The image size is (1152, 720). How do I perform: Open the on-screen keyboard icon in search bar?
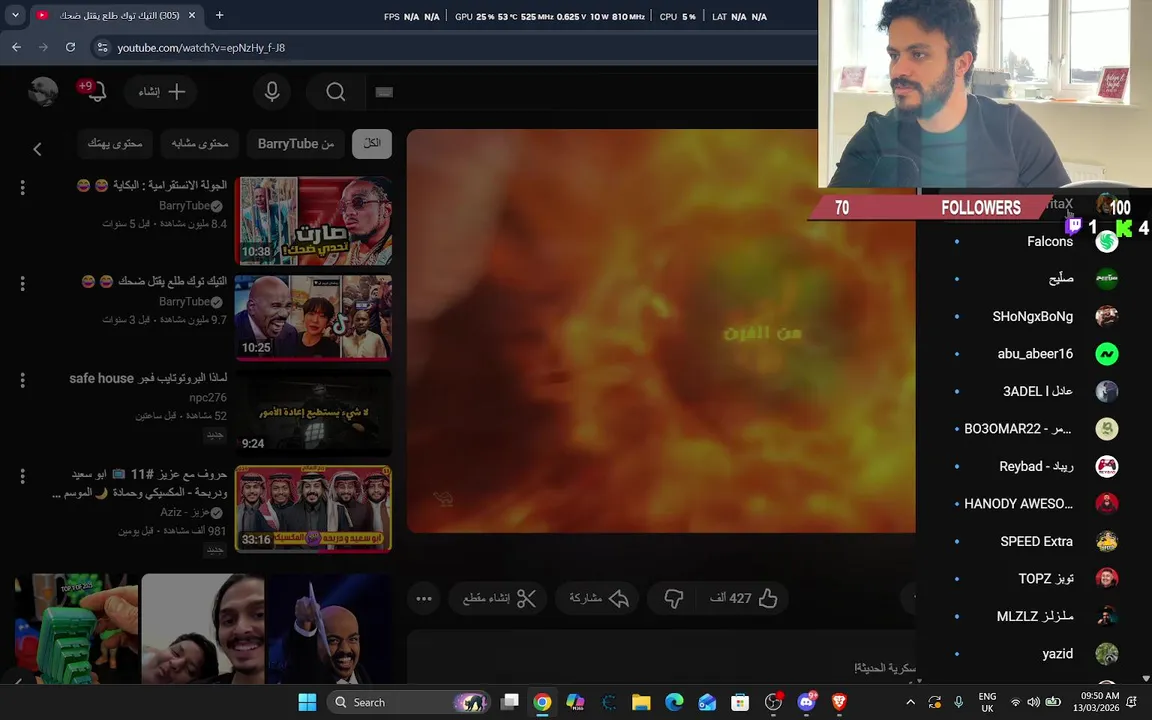[x=384, y=92]
